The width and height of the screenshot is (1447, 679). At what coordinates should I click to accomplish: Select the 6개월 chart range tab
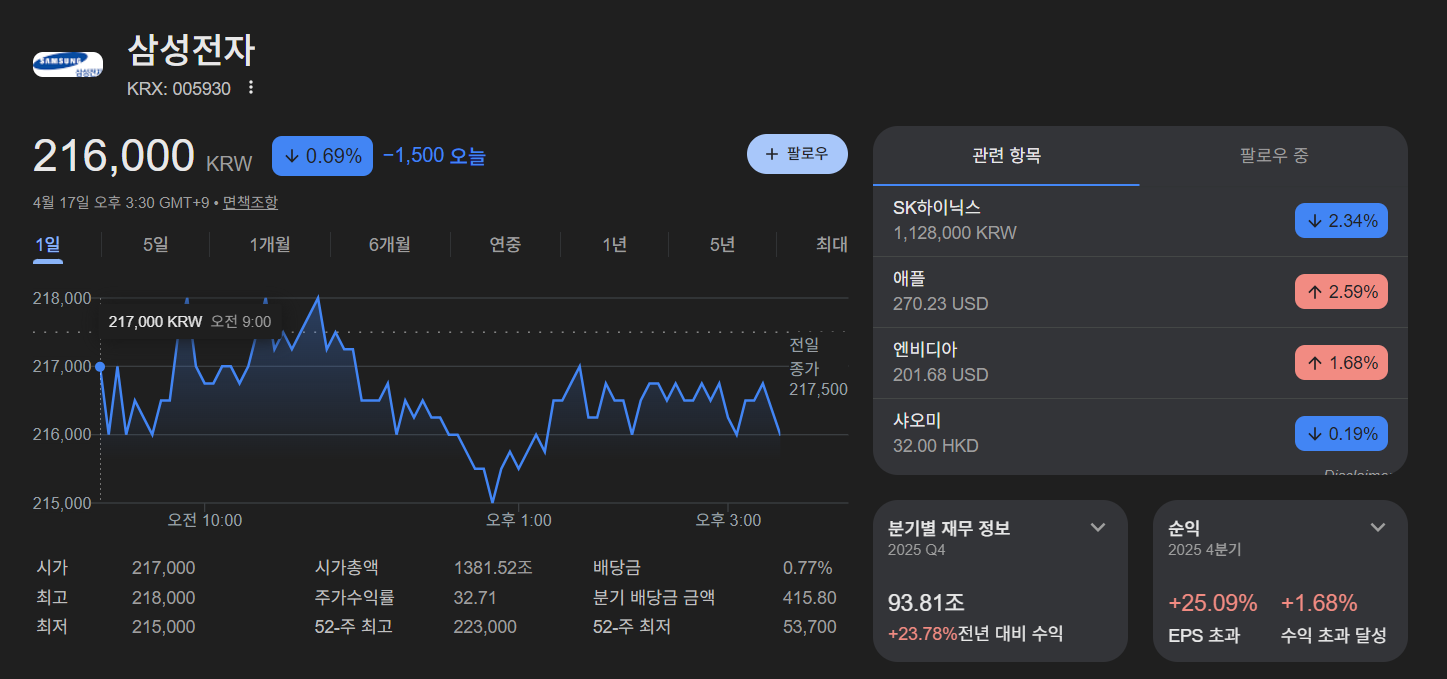pos(390,245)
